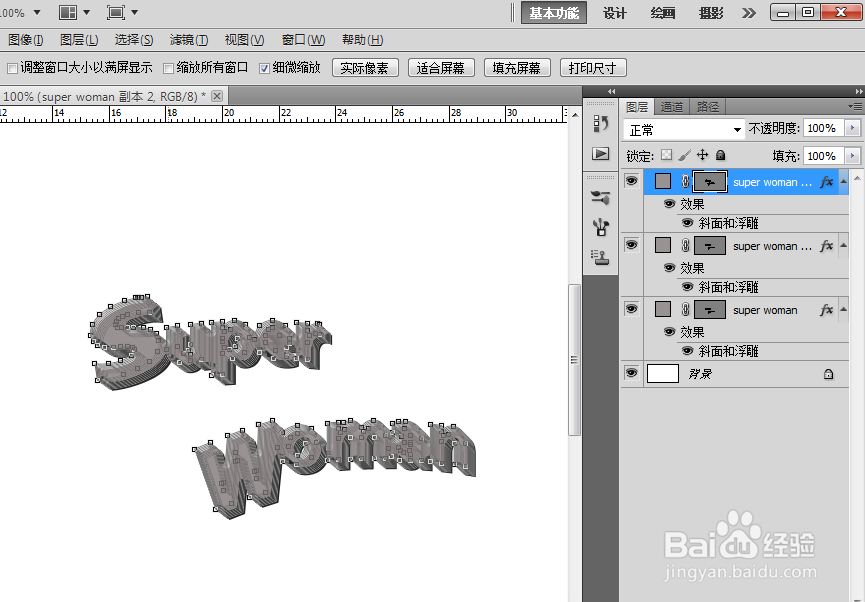This screenshot has width=865, height=602.
Task: Click the 填充屏幕 button
Action: click(517, 68)
